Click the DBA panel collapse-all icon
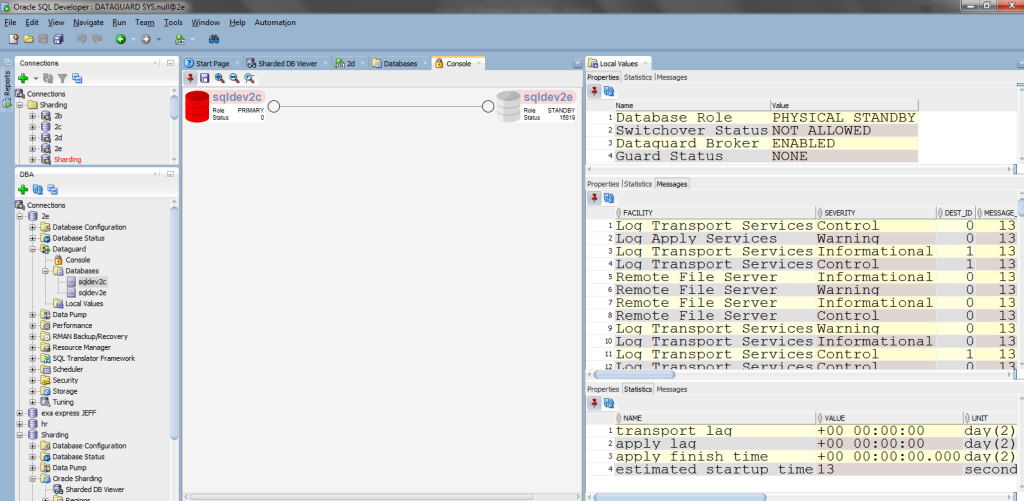1024x501 pixels. pyautogui.click(x=53, y=189)
